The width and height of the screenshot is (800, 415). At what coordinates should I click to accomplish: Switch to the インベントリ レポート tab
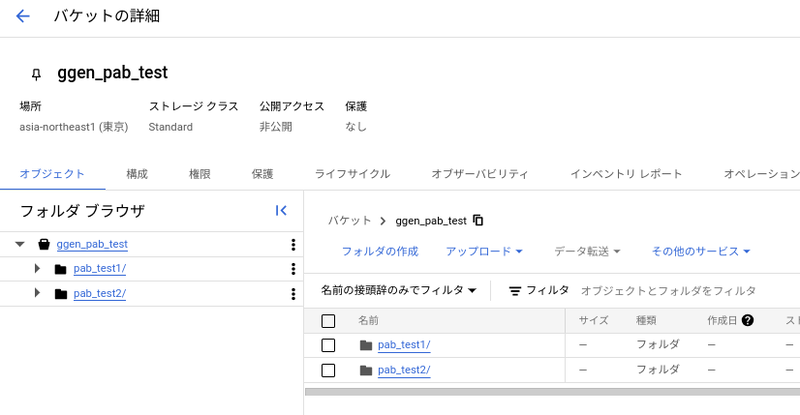pos(626,174)
